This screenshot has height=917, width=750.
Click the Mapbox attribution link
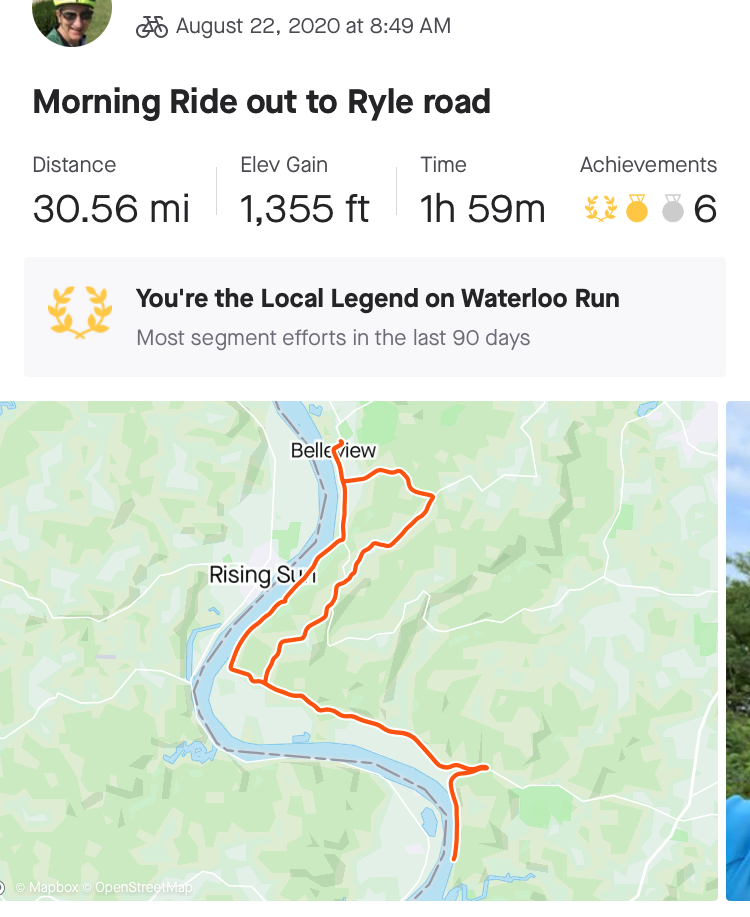point(51,888)
